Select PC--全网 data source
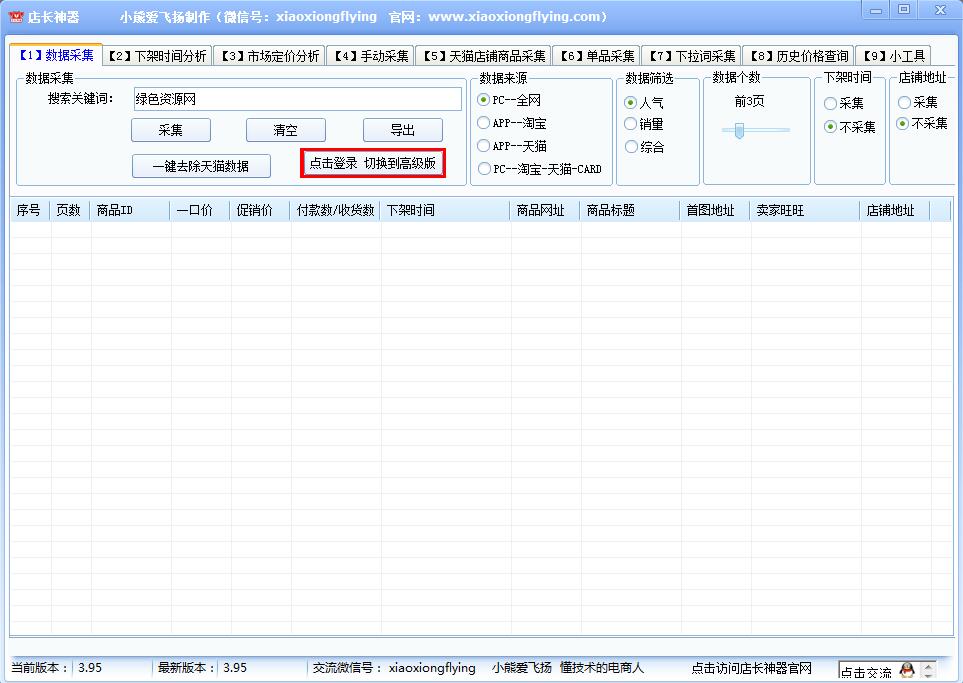Viewport: 963px width, 683px height. (509, 100)
